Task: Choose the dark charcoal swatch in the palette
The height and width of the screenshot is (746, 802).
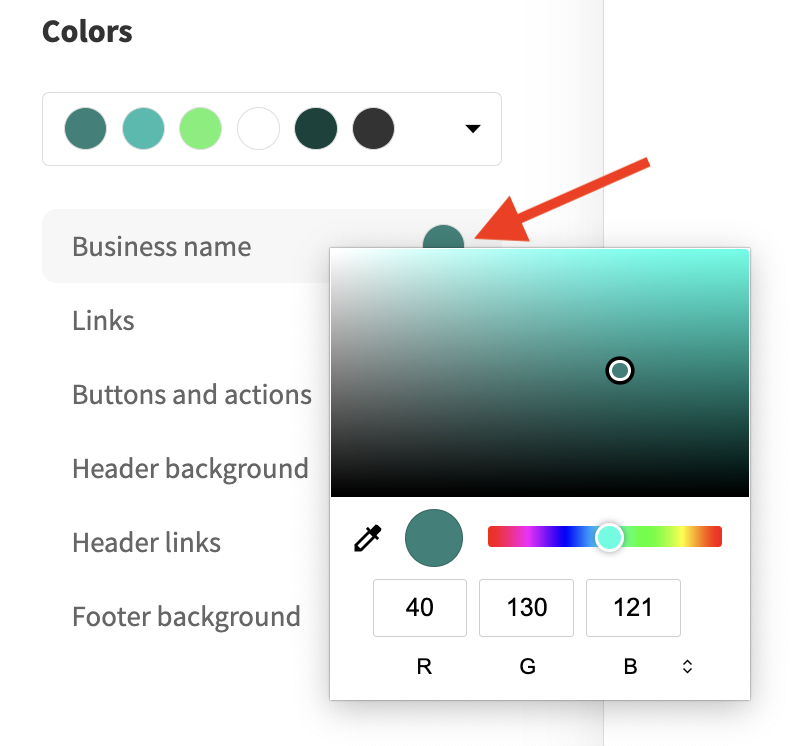Action: (373, 129)
